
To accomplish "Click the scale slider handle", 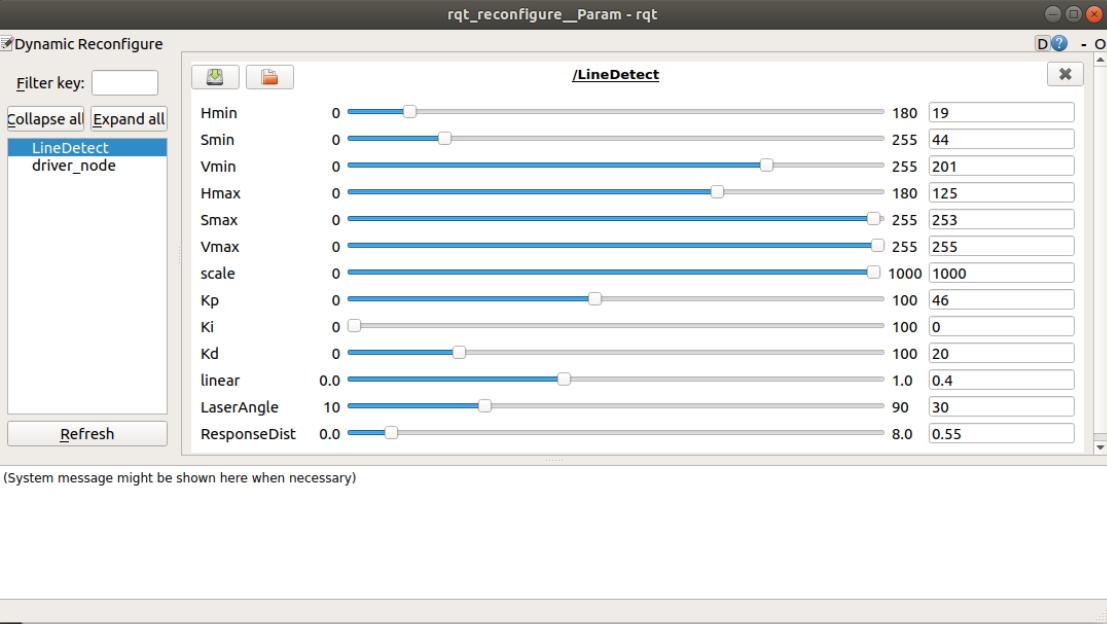I will pos(873,272).
